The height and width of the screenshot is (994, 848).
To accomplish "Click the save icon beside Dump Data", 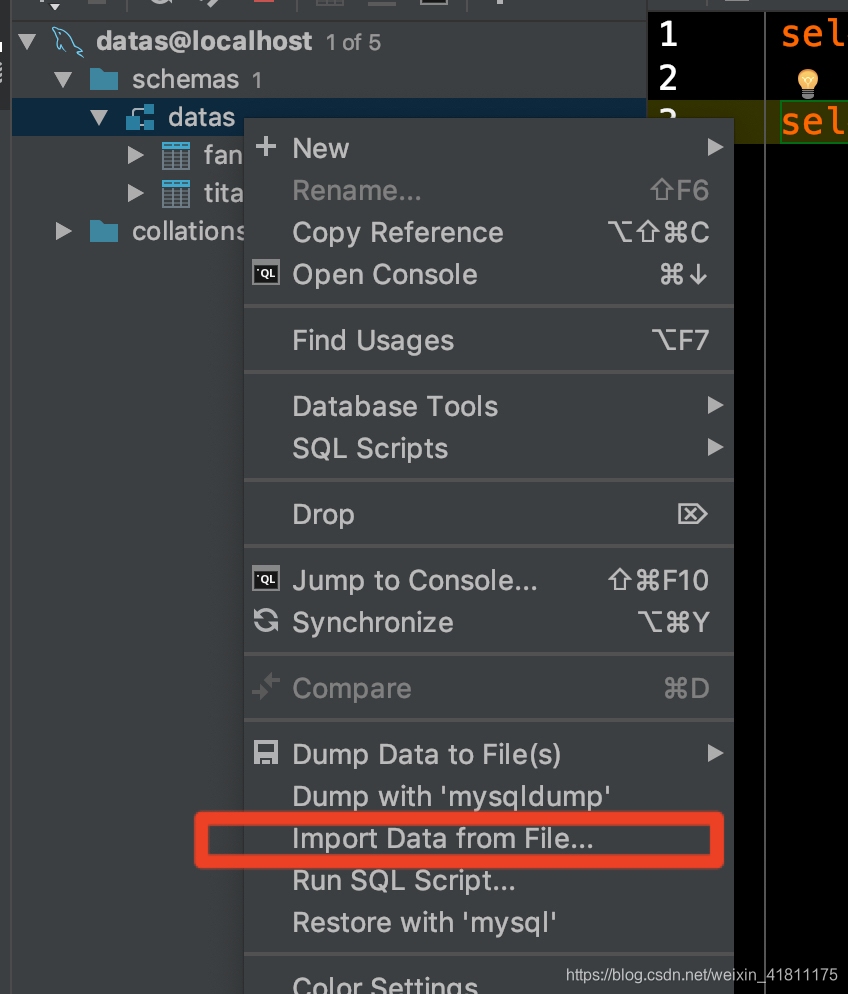I will click(x=265, y=754).
